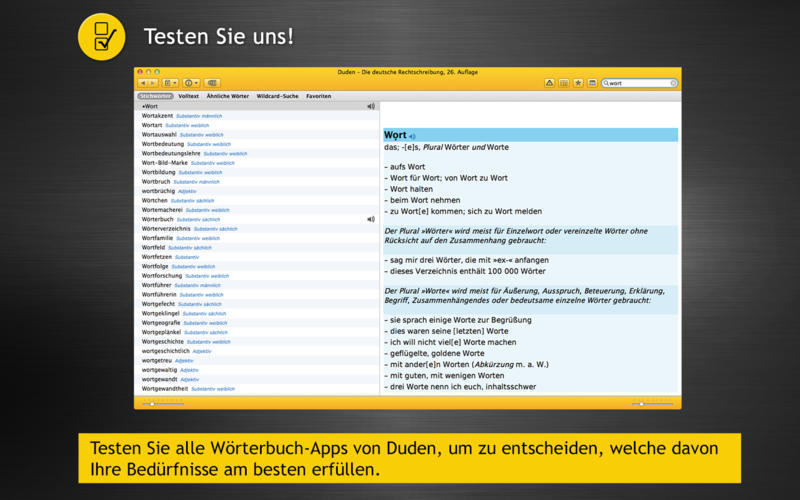
Task: Switch to the Volltext tab
Action: (188, 96)
